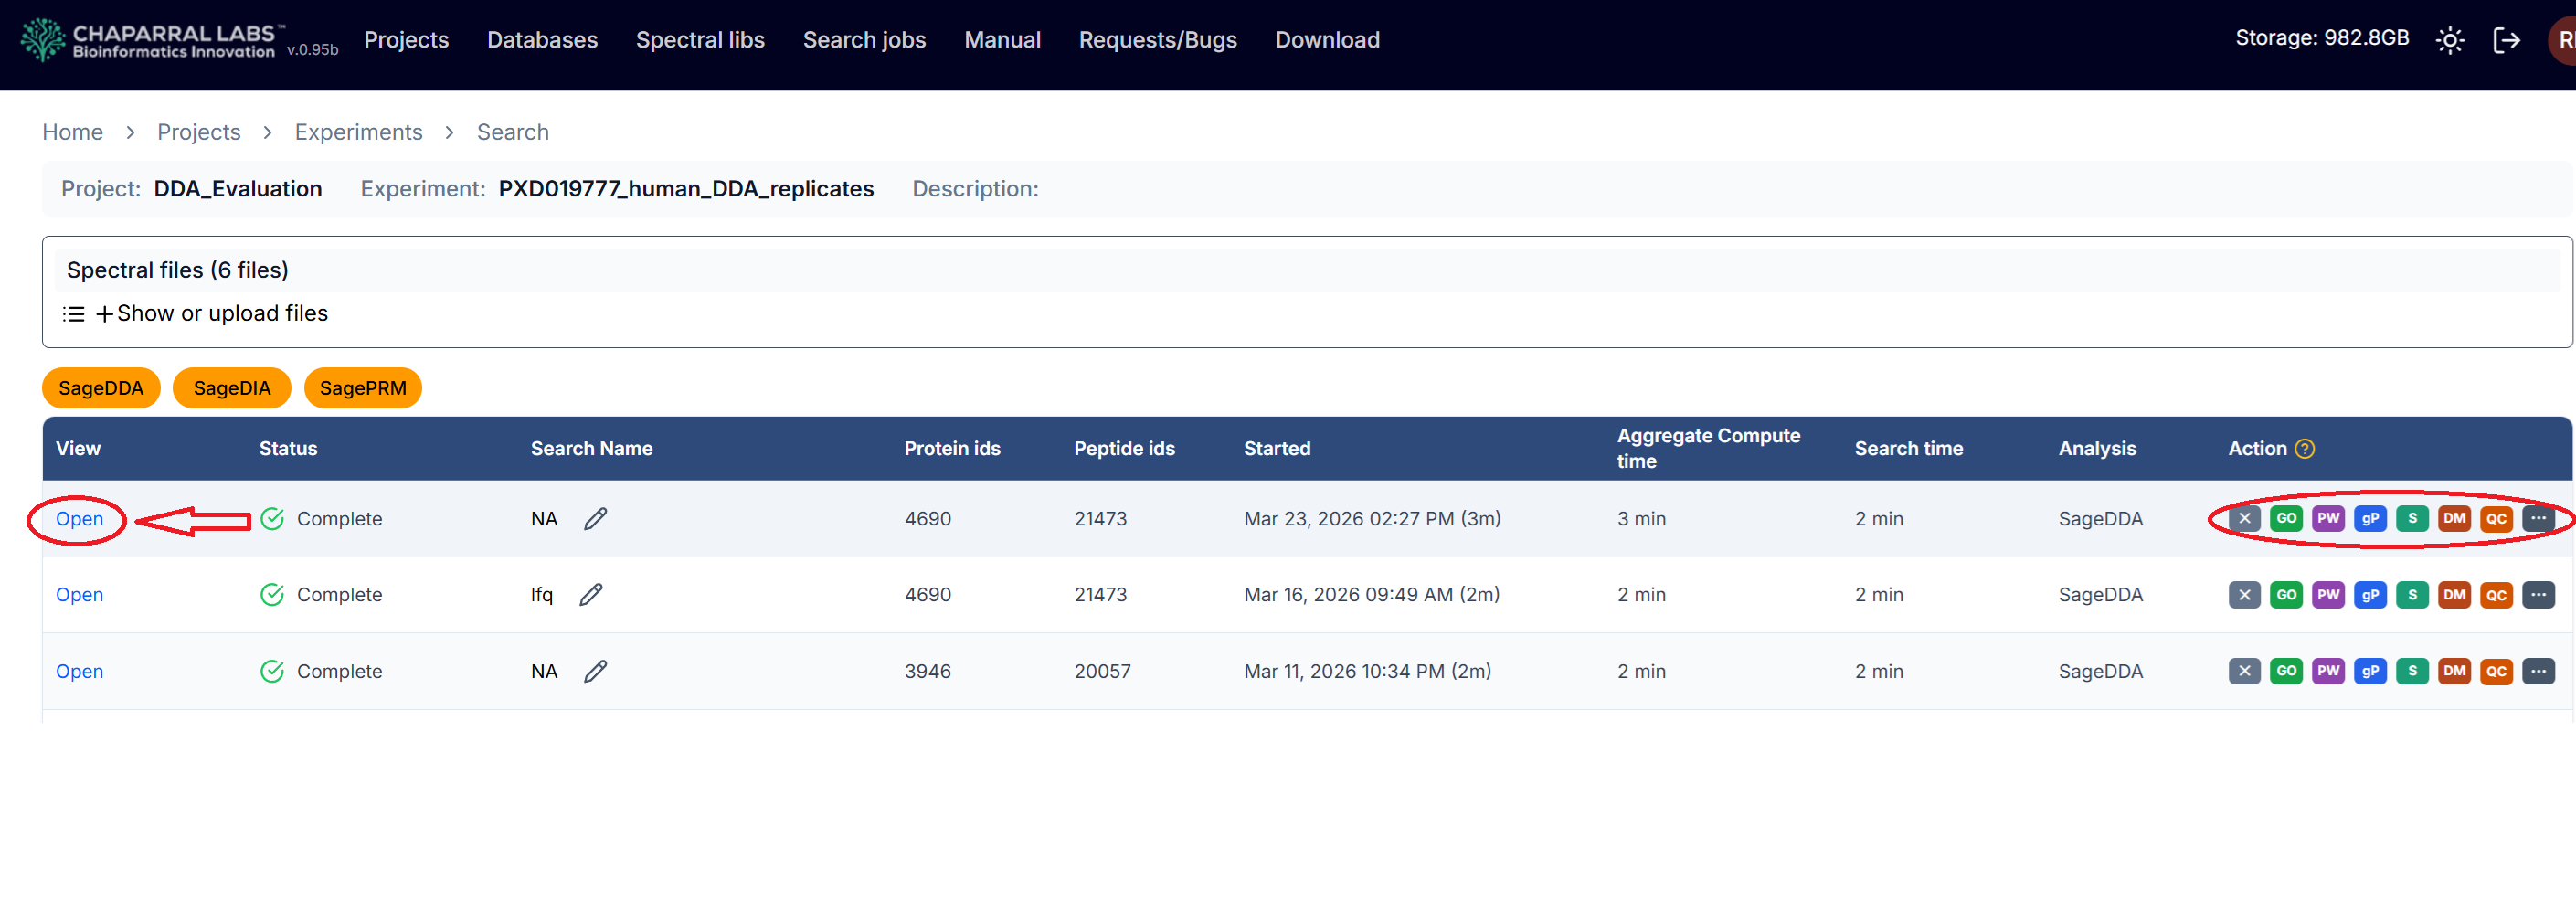Start a SageDIA search
This screenshot has height=901, width=2576.
pyautogui.click(x=231, y=388)
